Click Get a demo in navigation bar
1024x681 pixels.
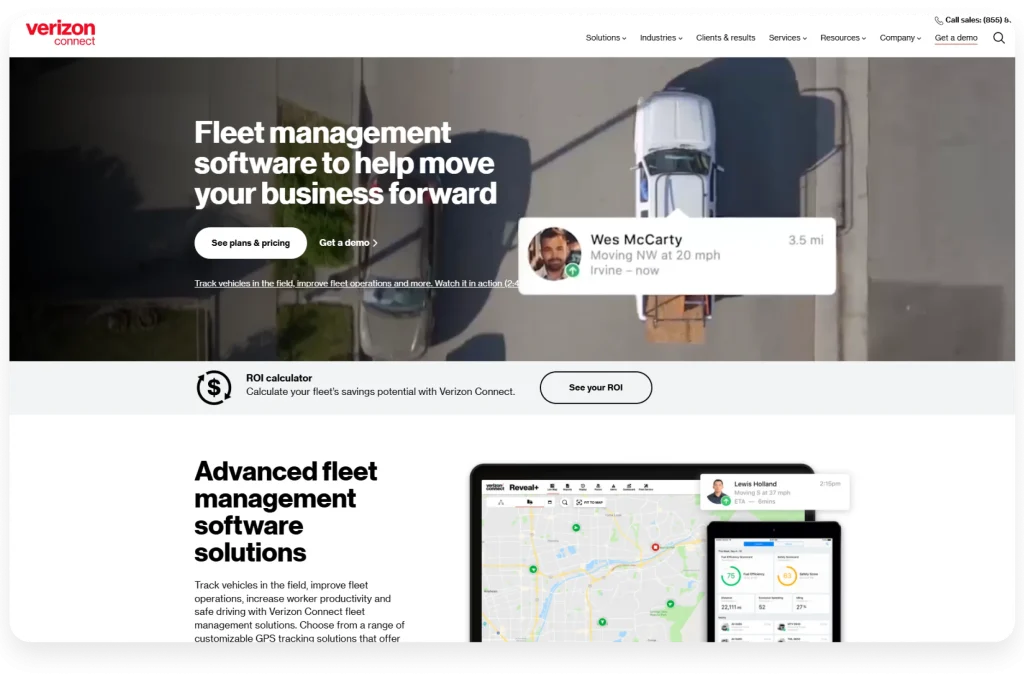click(x=955, y=38)
